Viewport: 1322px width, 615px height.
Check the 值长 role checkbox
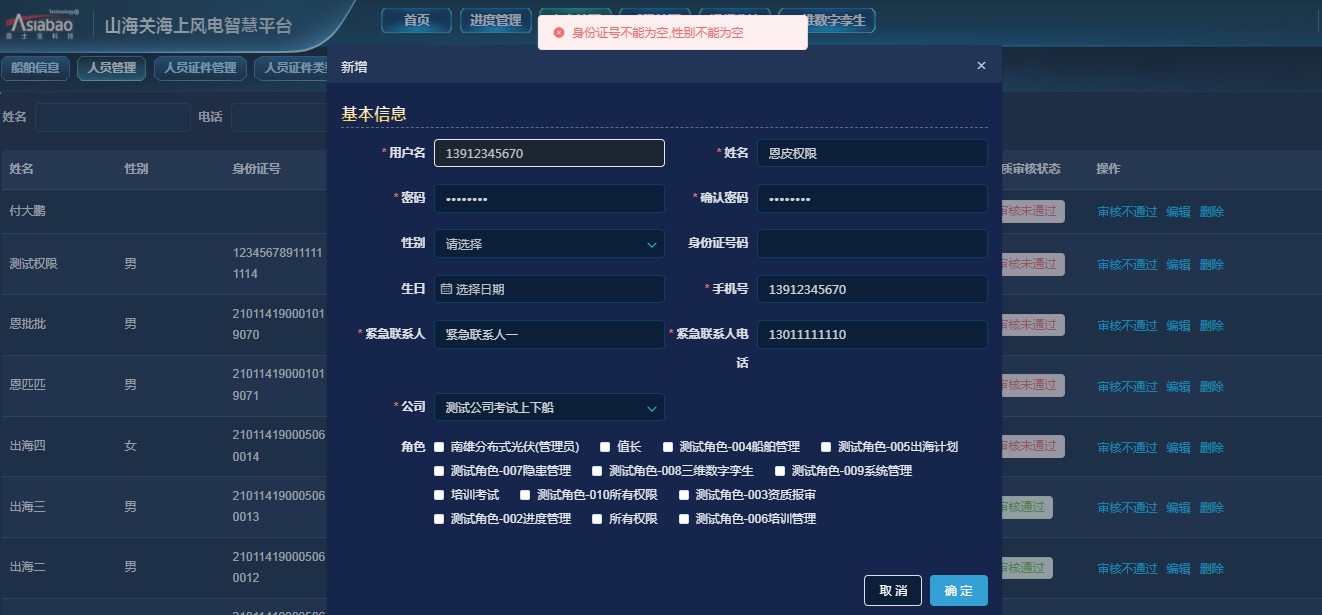coord(605,447)
